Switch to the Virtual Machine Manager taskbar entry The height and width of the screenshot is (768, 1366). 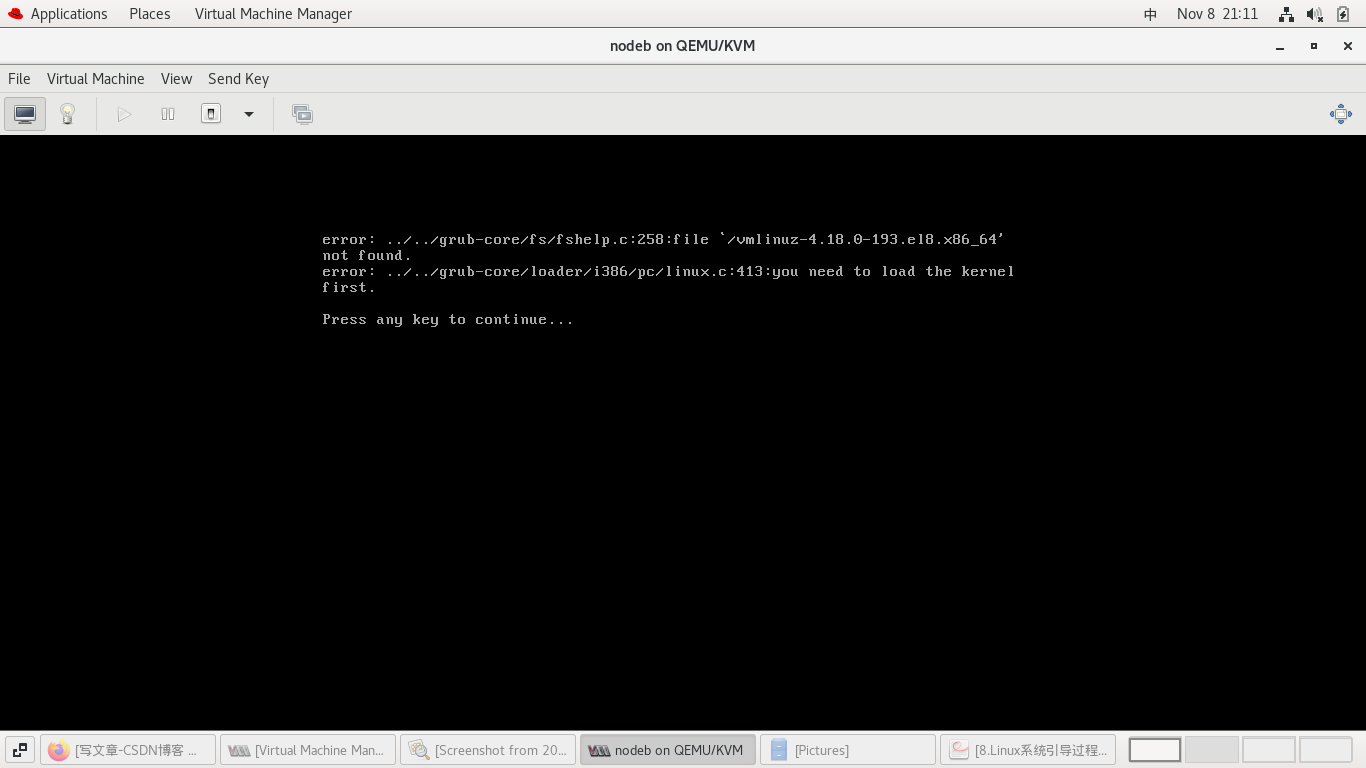[307, 749]
